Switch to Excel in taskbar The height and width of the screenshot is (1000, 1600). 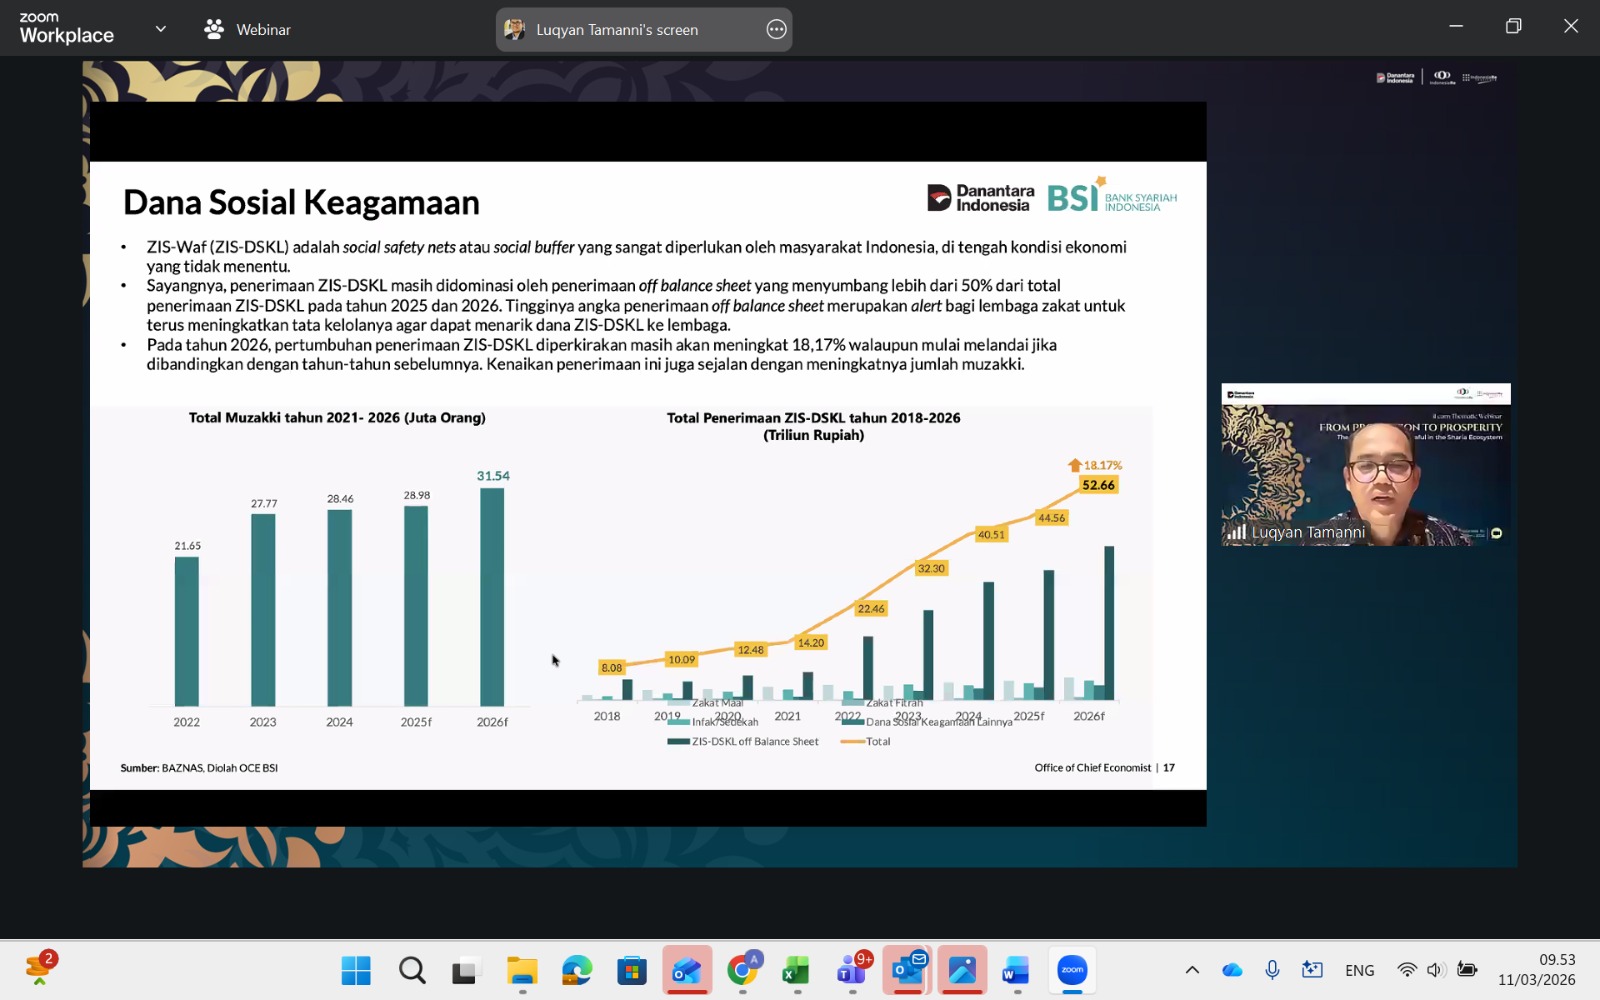[796, 970]
